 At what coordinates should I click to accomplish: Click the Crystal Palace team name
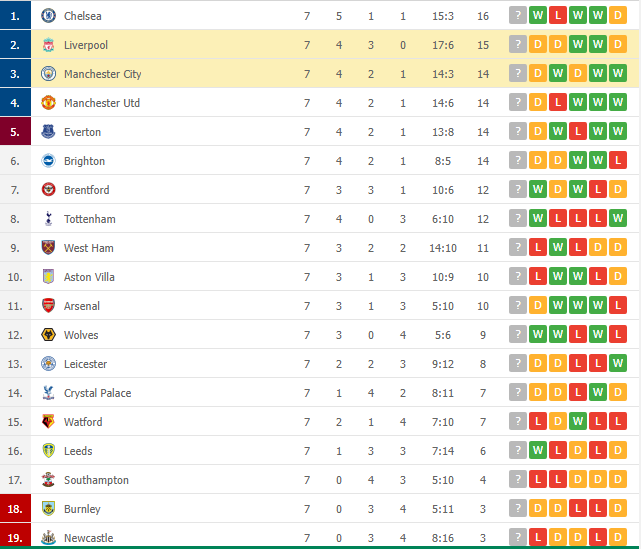click(98, 393)
